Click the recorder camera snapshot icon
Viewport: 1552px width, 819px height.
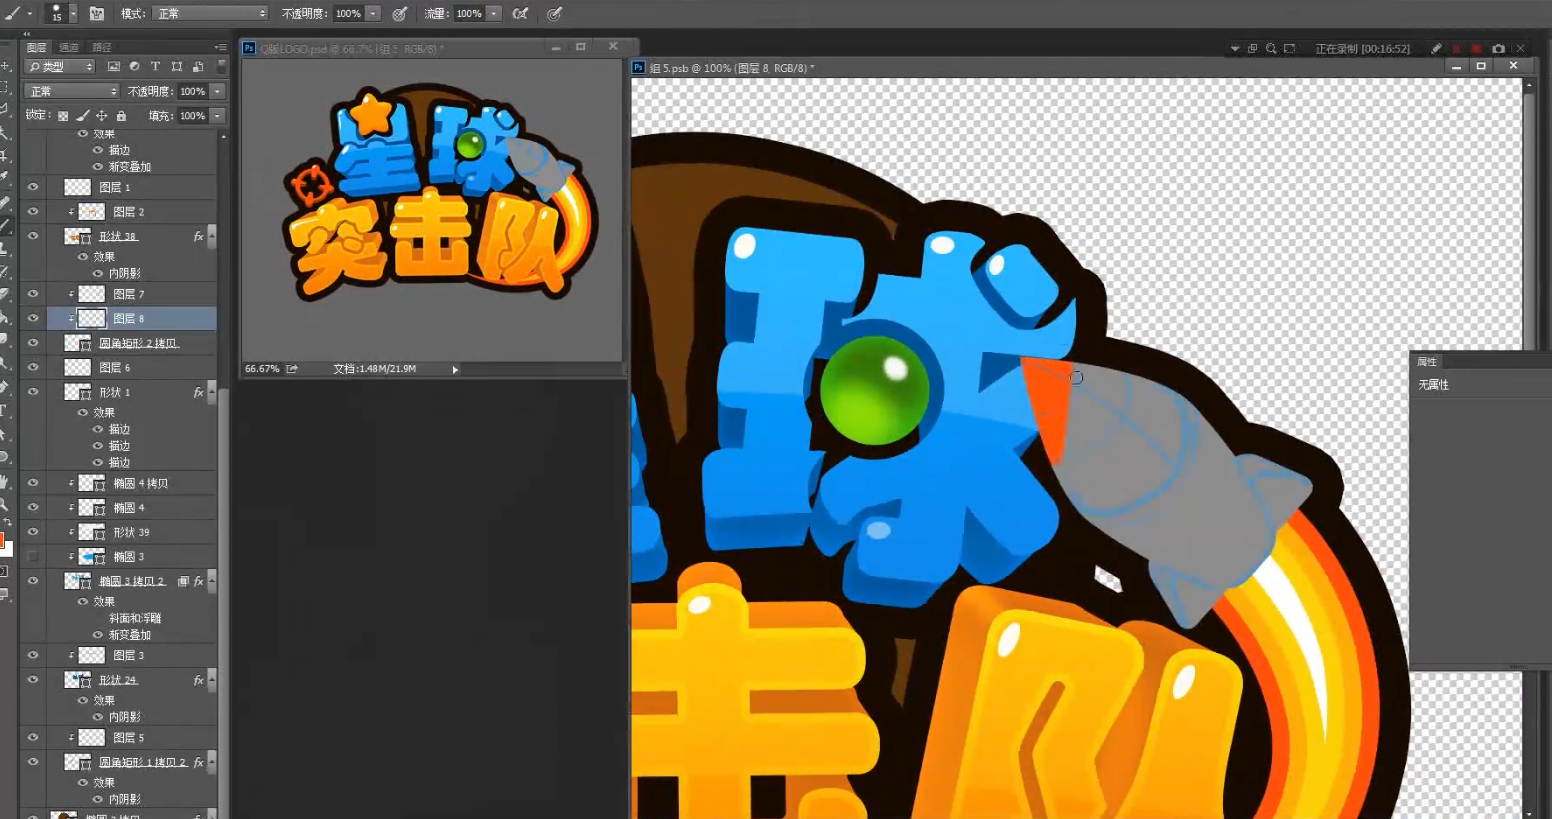click(1498, 48)
